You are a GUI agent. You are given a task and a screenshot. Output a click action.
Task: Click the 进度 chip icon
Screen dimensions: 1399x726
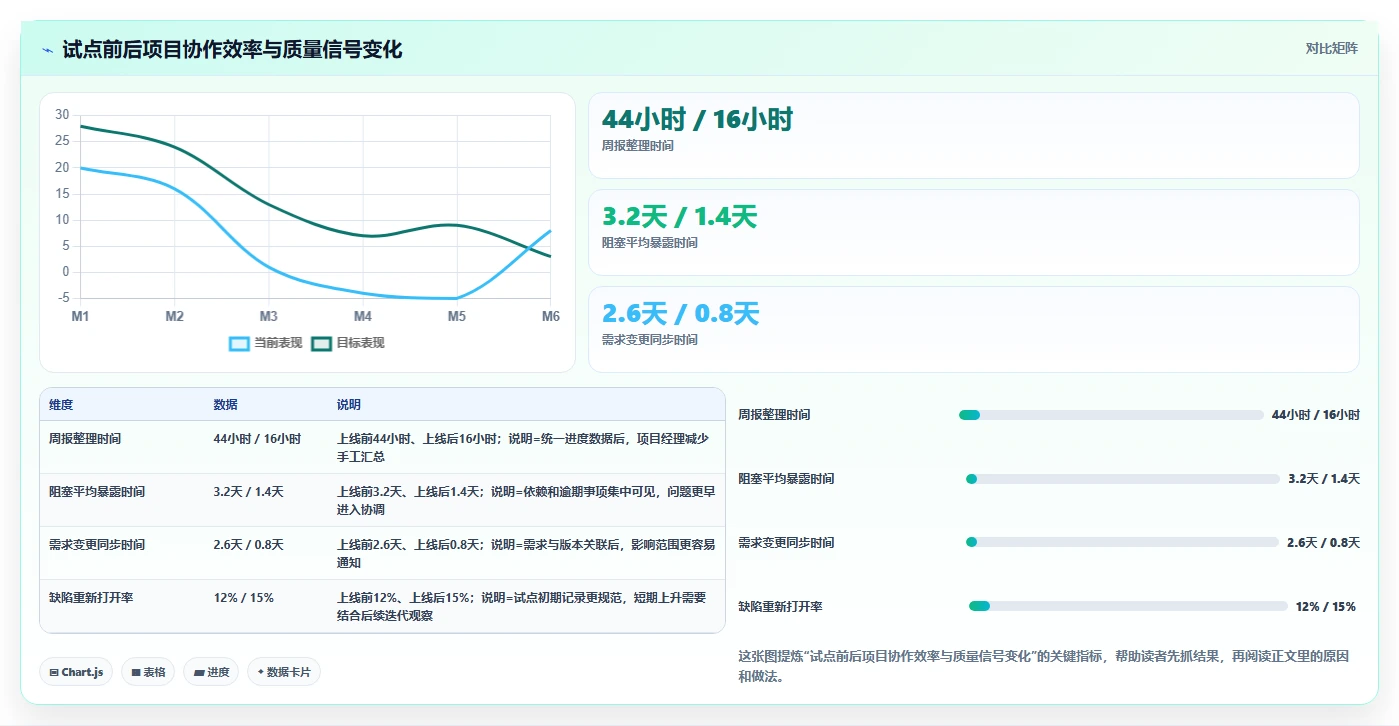point(198,673)
